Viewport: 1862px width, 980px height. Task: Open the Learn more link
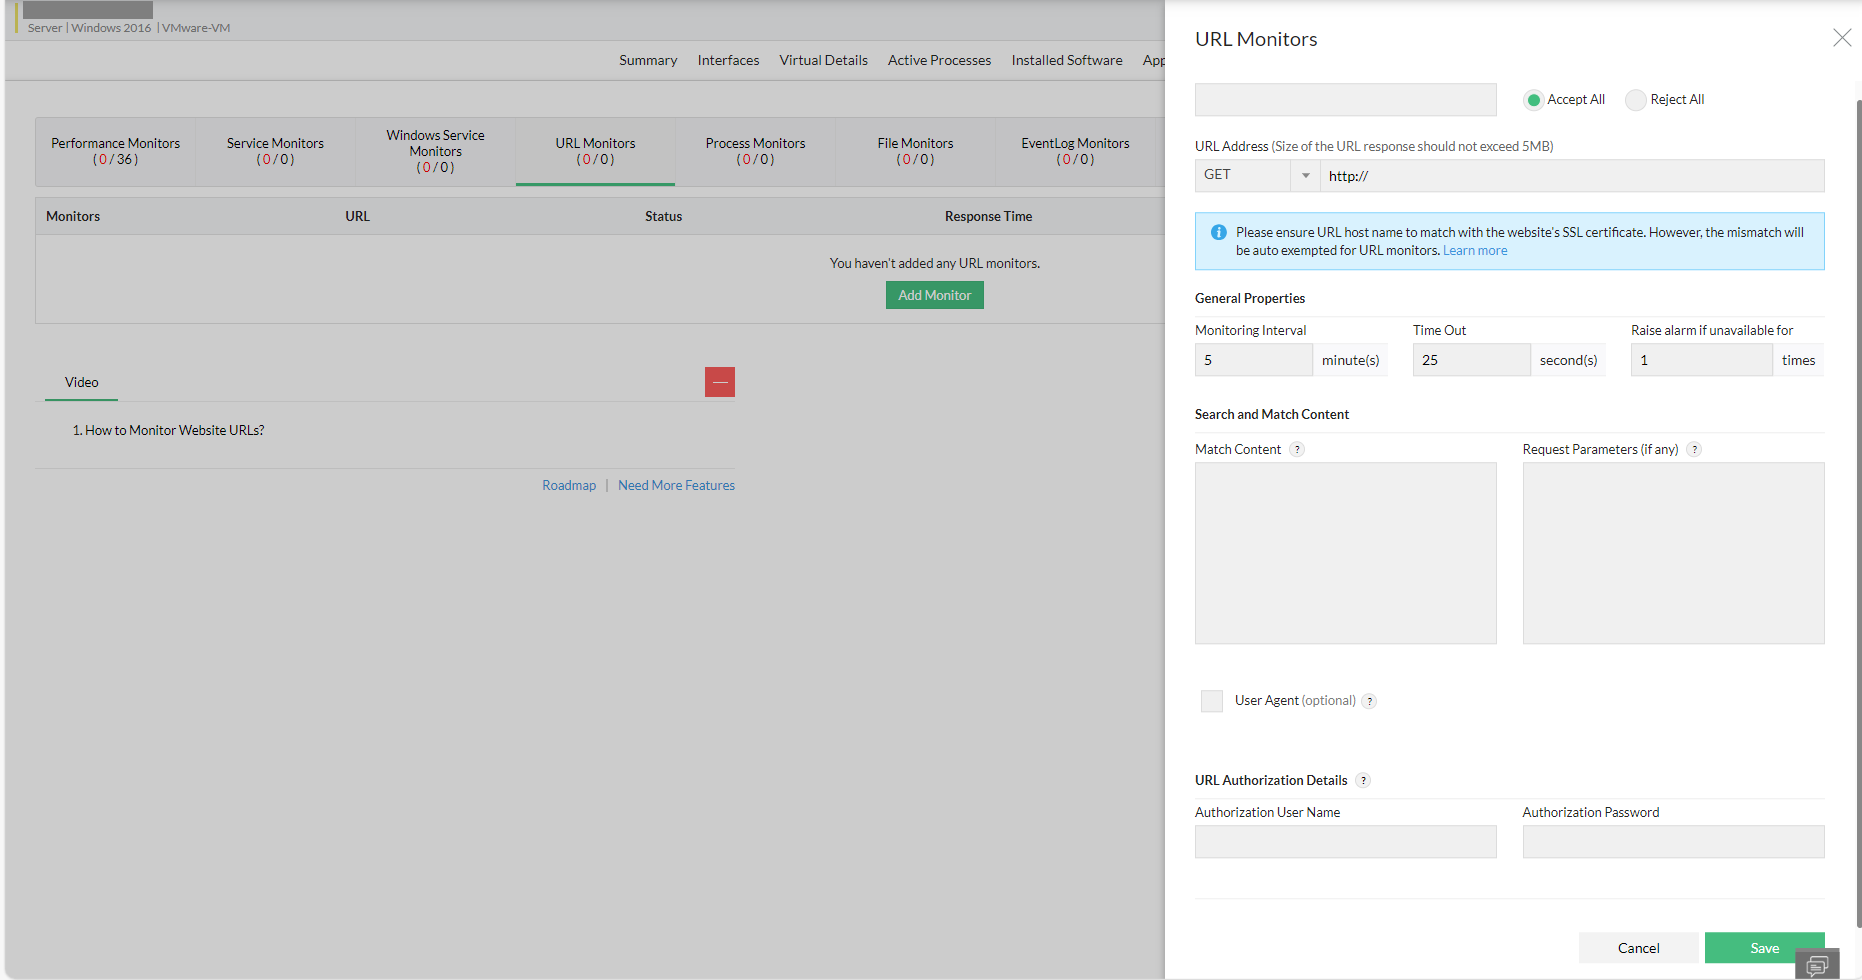click(x=1474, y=250)
